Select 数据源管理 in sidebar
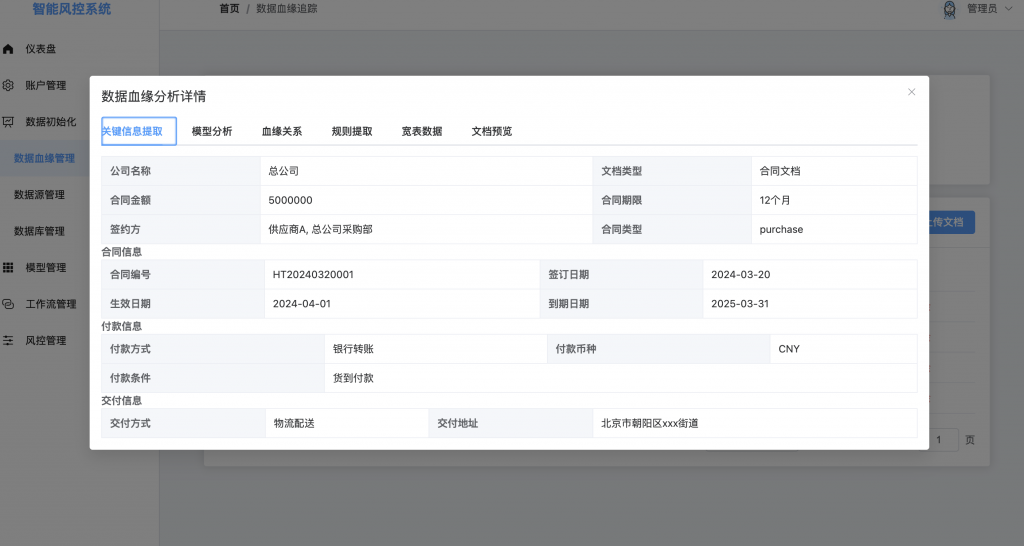 pyautogui.click(x=39, y=195)
